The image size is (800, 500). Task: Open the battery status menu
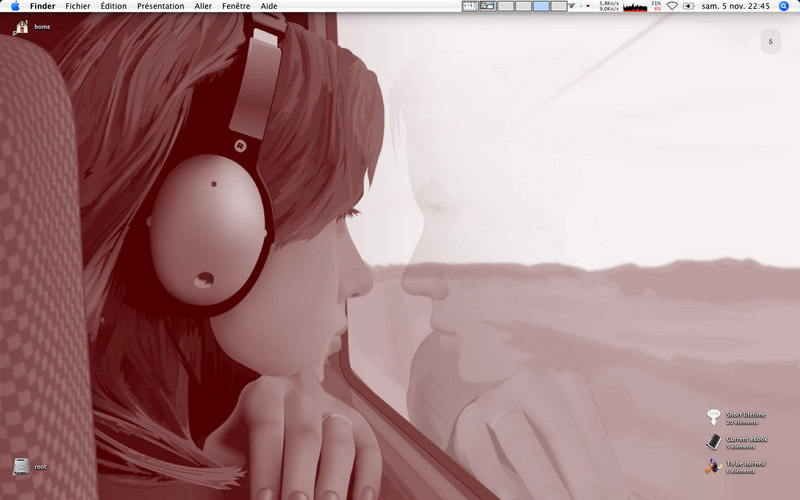click(x=689, y=6)
